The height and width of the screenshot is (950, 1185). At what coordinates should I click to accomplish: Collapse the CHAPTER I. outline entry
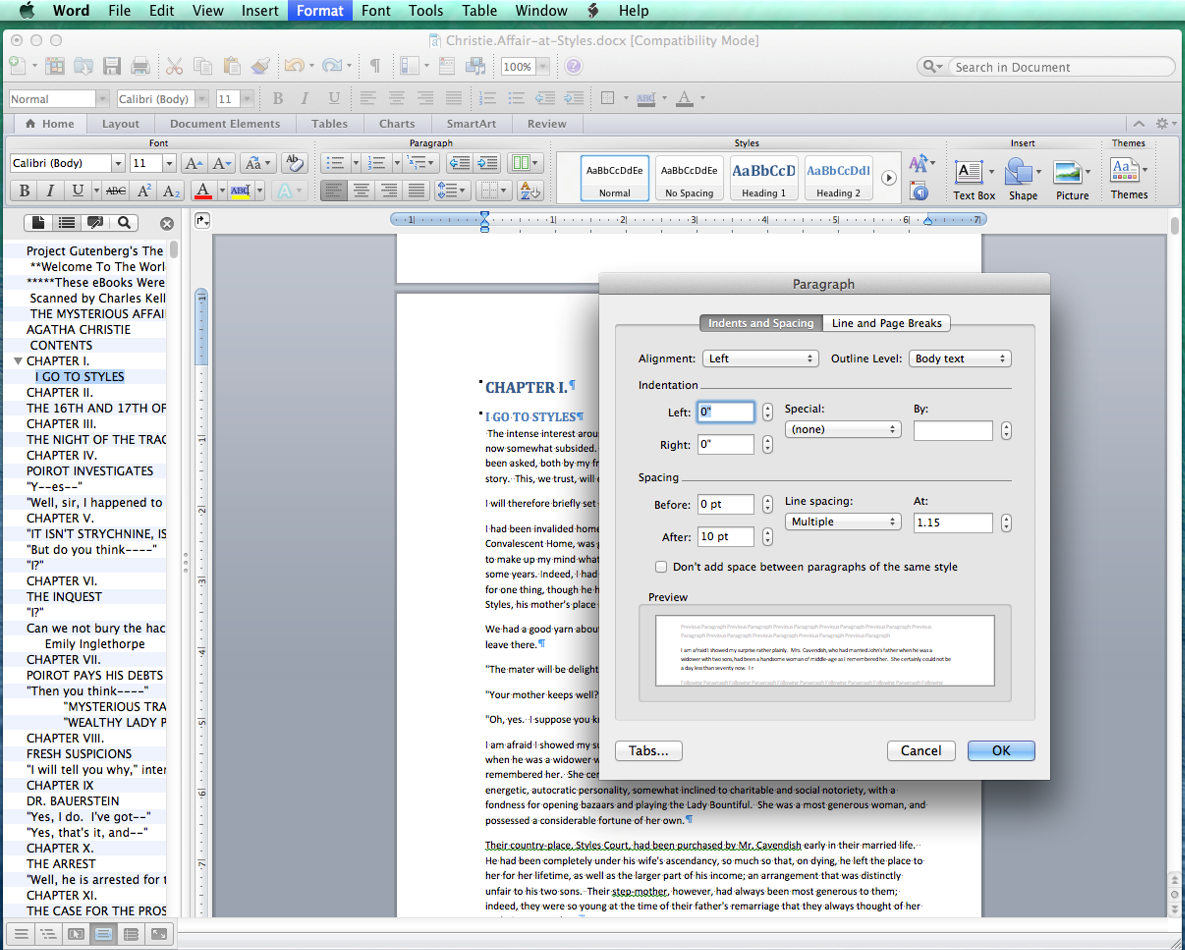(x=18, y=361)
